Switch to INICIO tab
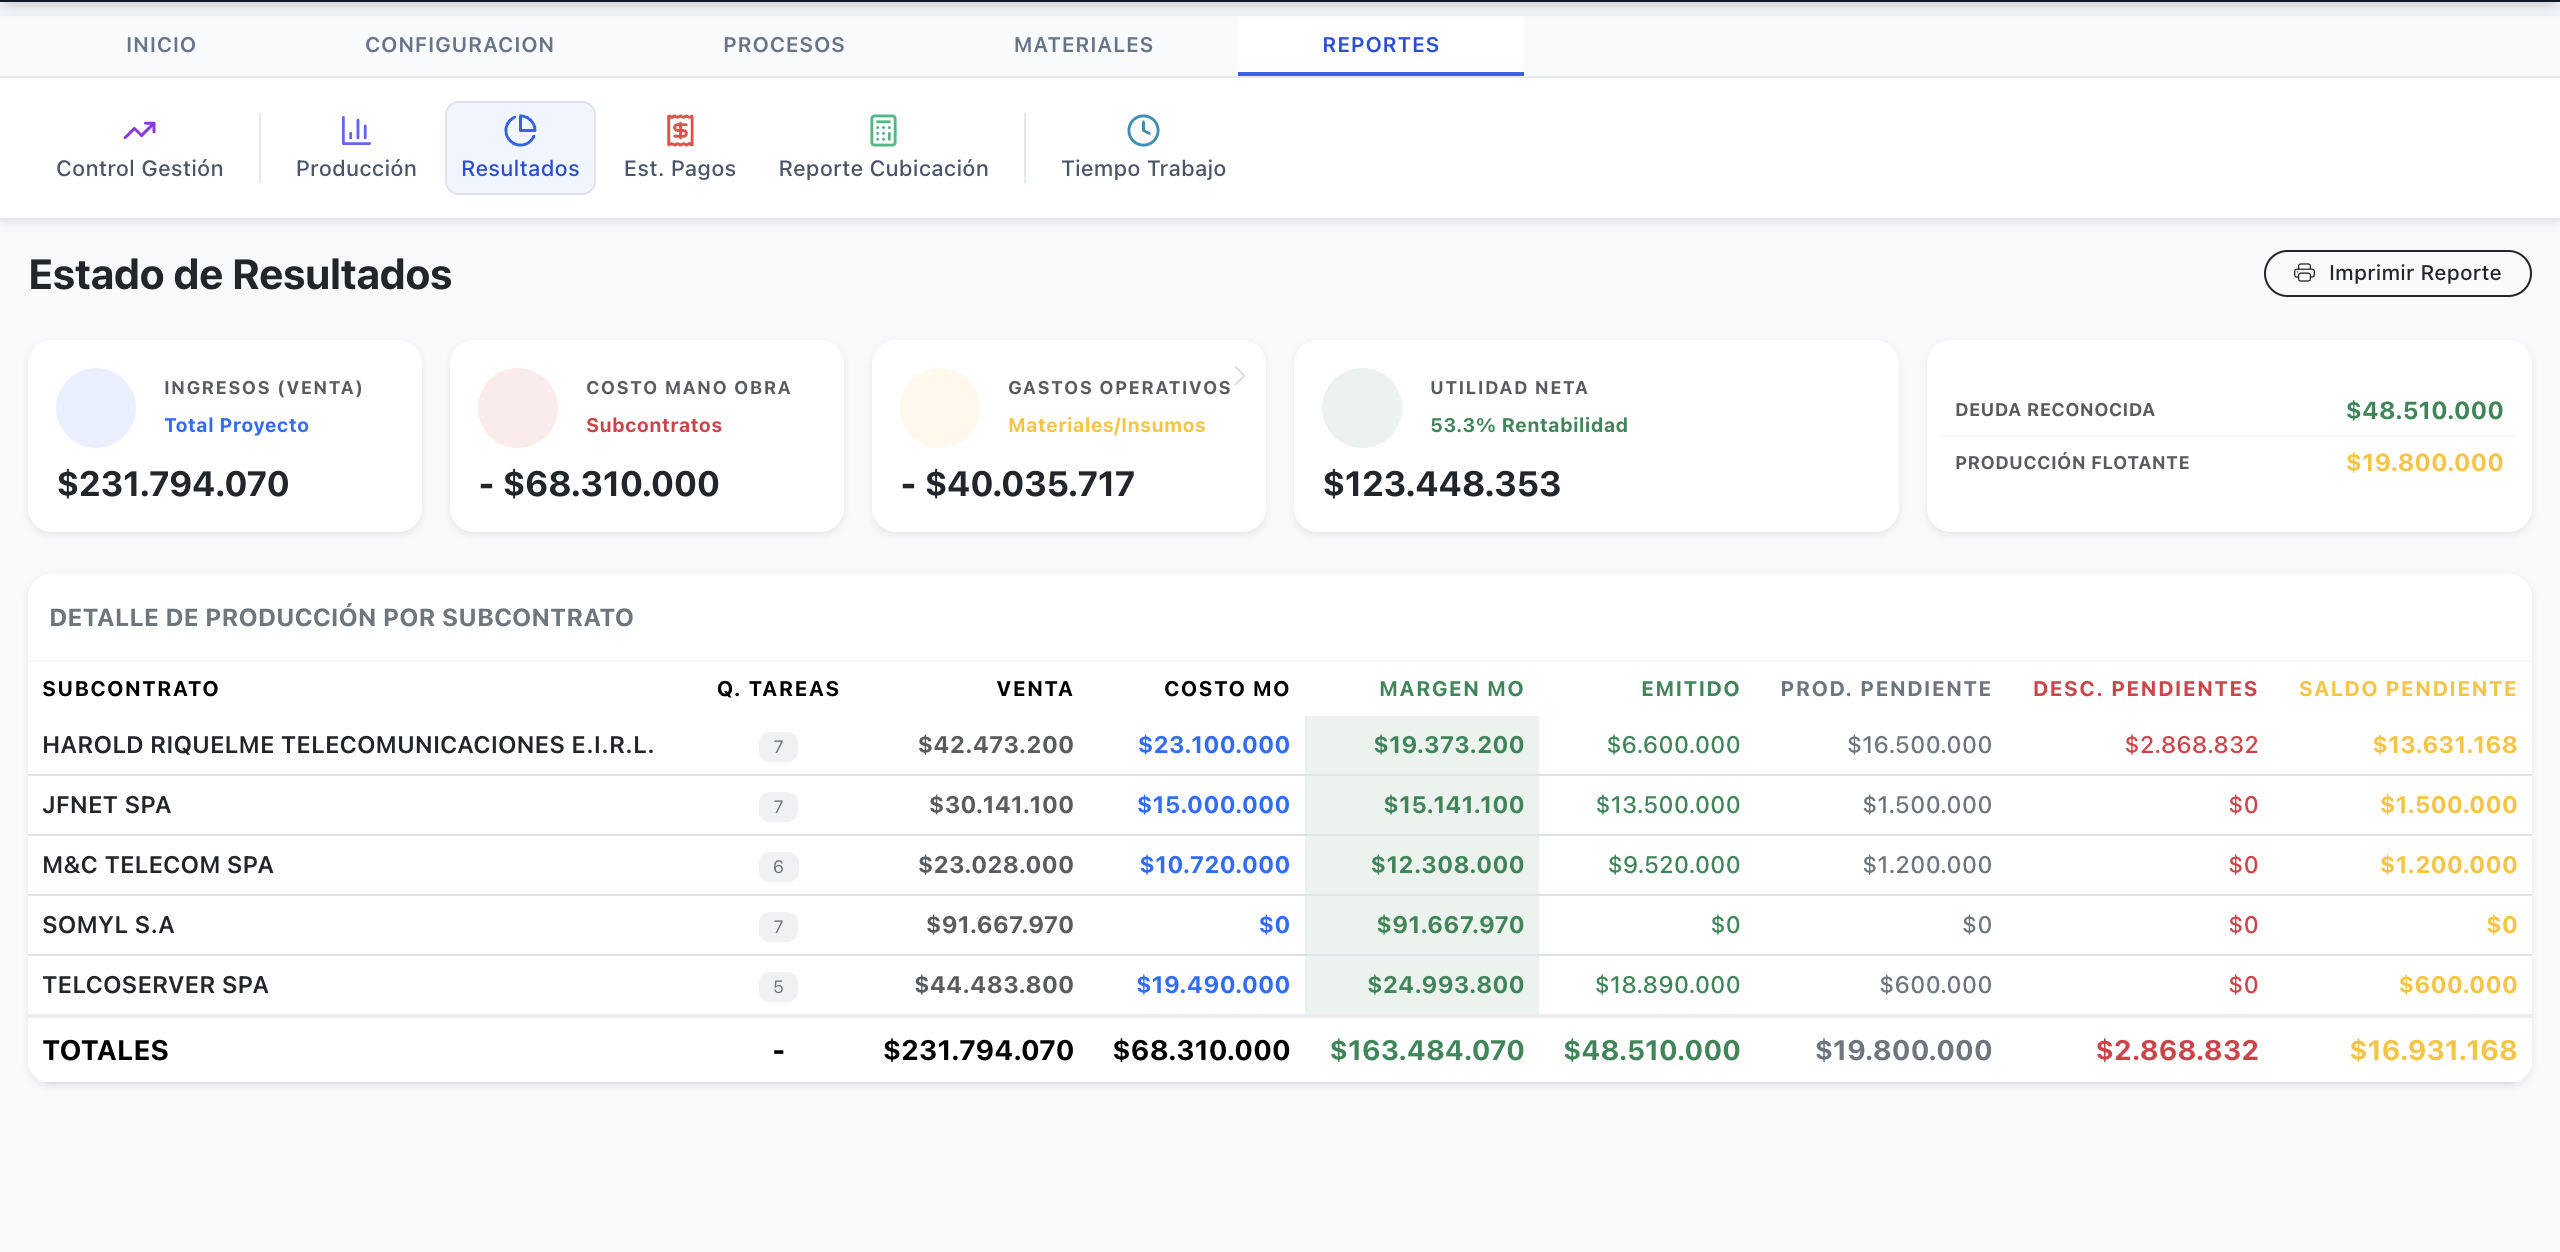The width and height of the screenshot is (2560, 1252). coord(161,45)
